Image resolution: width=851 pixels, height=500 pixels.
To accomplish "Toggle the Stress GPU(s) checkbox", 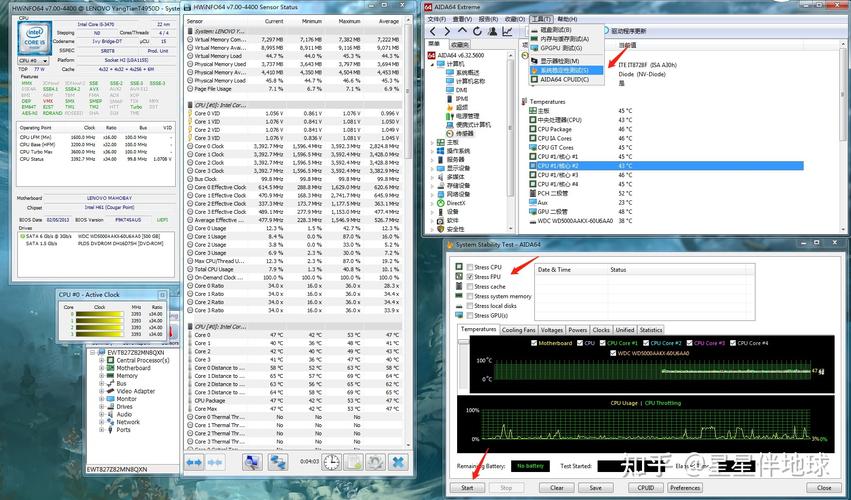I will [x=470, y=316].
